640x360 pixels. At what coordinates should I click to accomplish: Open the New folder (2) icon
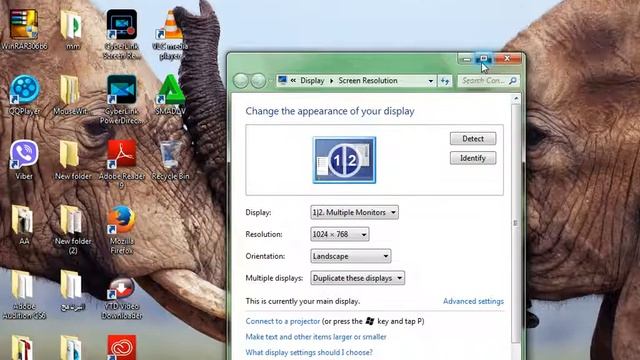73,229
